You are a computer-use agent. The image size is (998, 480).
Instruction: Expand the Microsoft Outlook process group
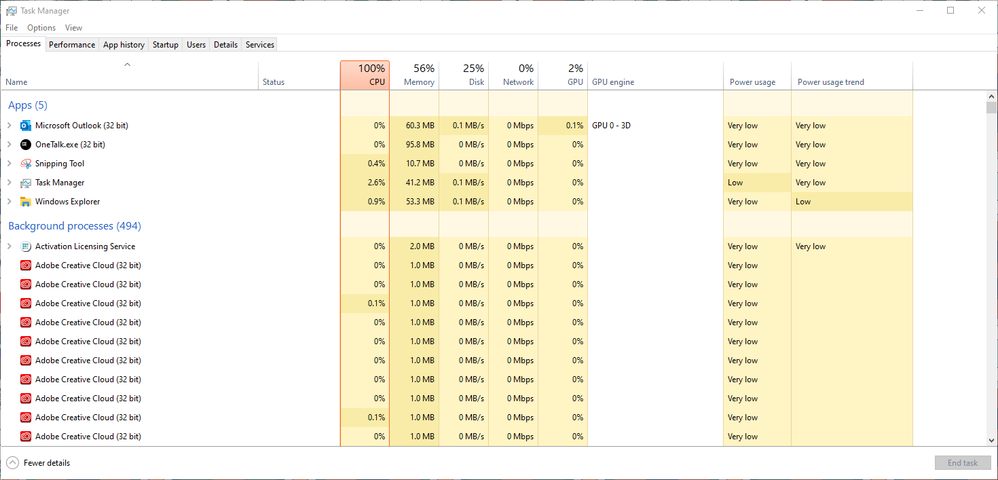pos(9,126)
